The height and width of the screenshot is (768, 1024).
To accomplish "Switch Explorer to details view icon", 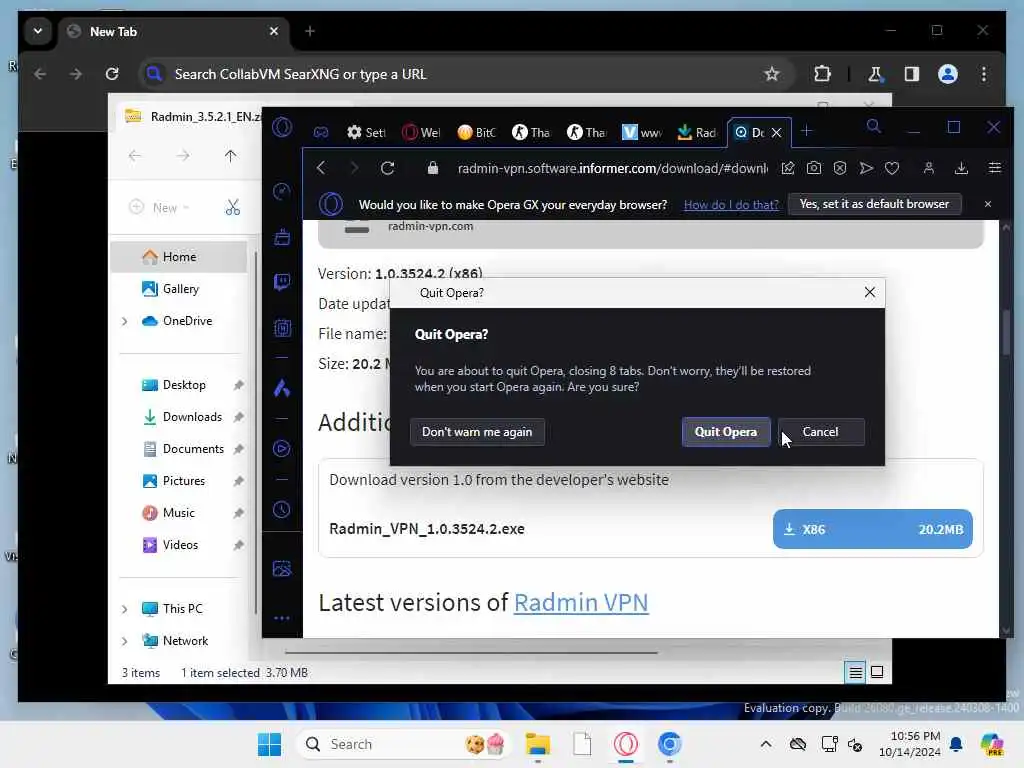I will [855, 672].
